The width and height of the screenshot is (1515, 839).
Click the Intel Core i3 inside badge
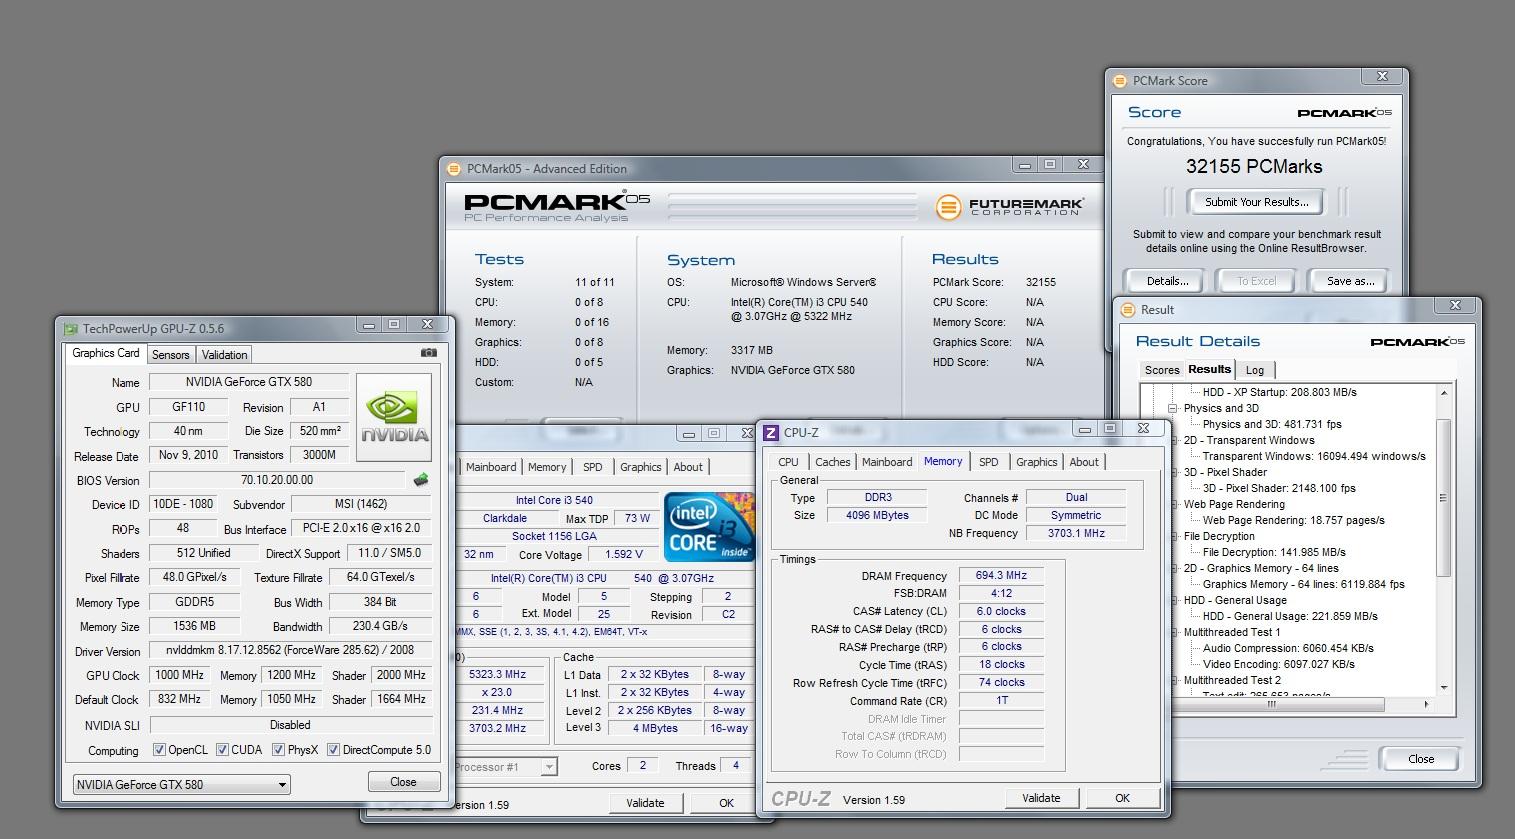click(709, 527)
